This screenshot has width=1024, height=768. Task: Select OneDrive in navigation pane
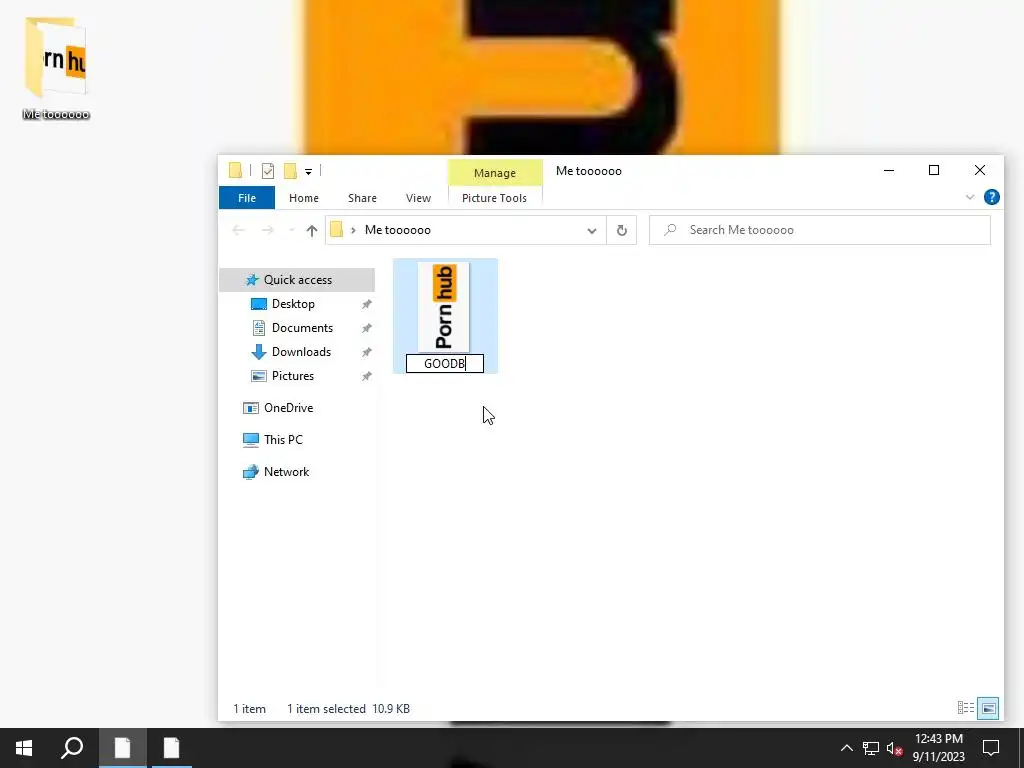tap(288, 408)
